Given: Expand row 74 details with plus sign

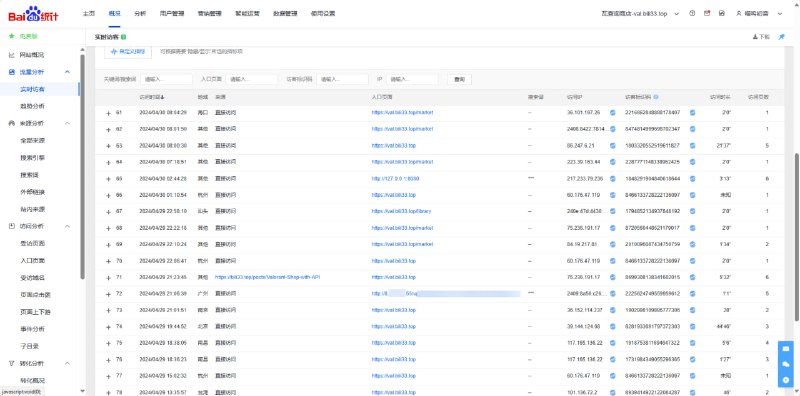Looking at the screenshot, I should [x=108, y=327].
